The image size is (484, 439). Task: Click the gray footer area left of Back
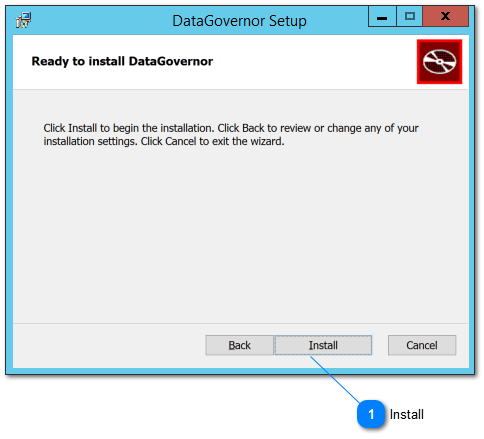pyautogui.click(x=108, y=345)
